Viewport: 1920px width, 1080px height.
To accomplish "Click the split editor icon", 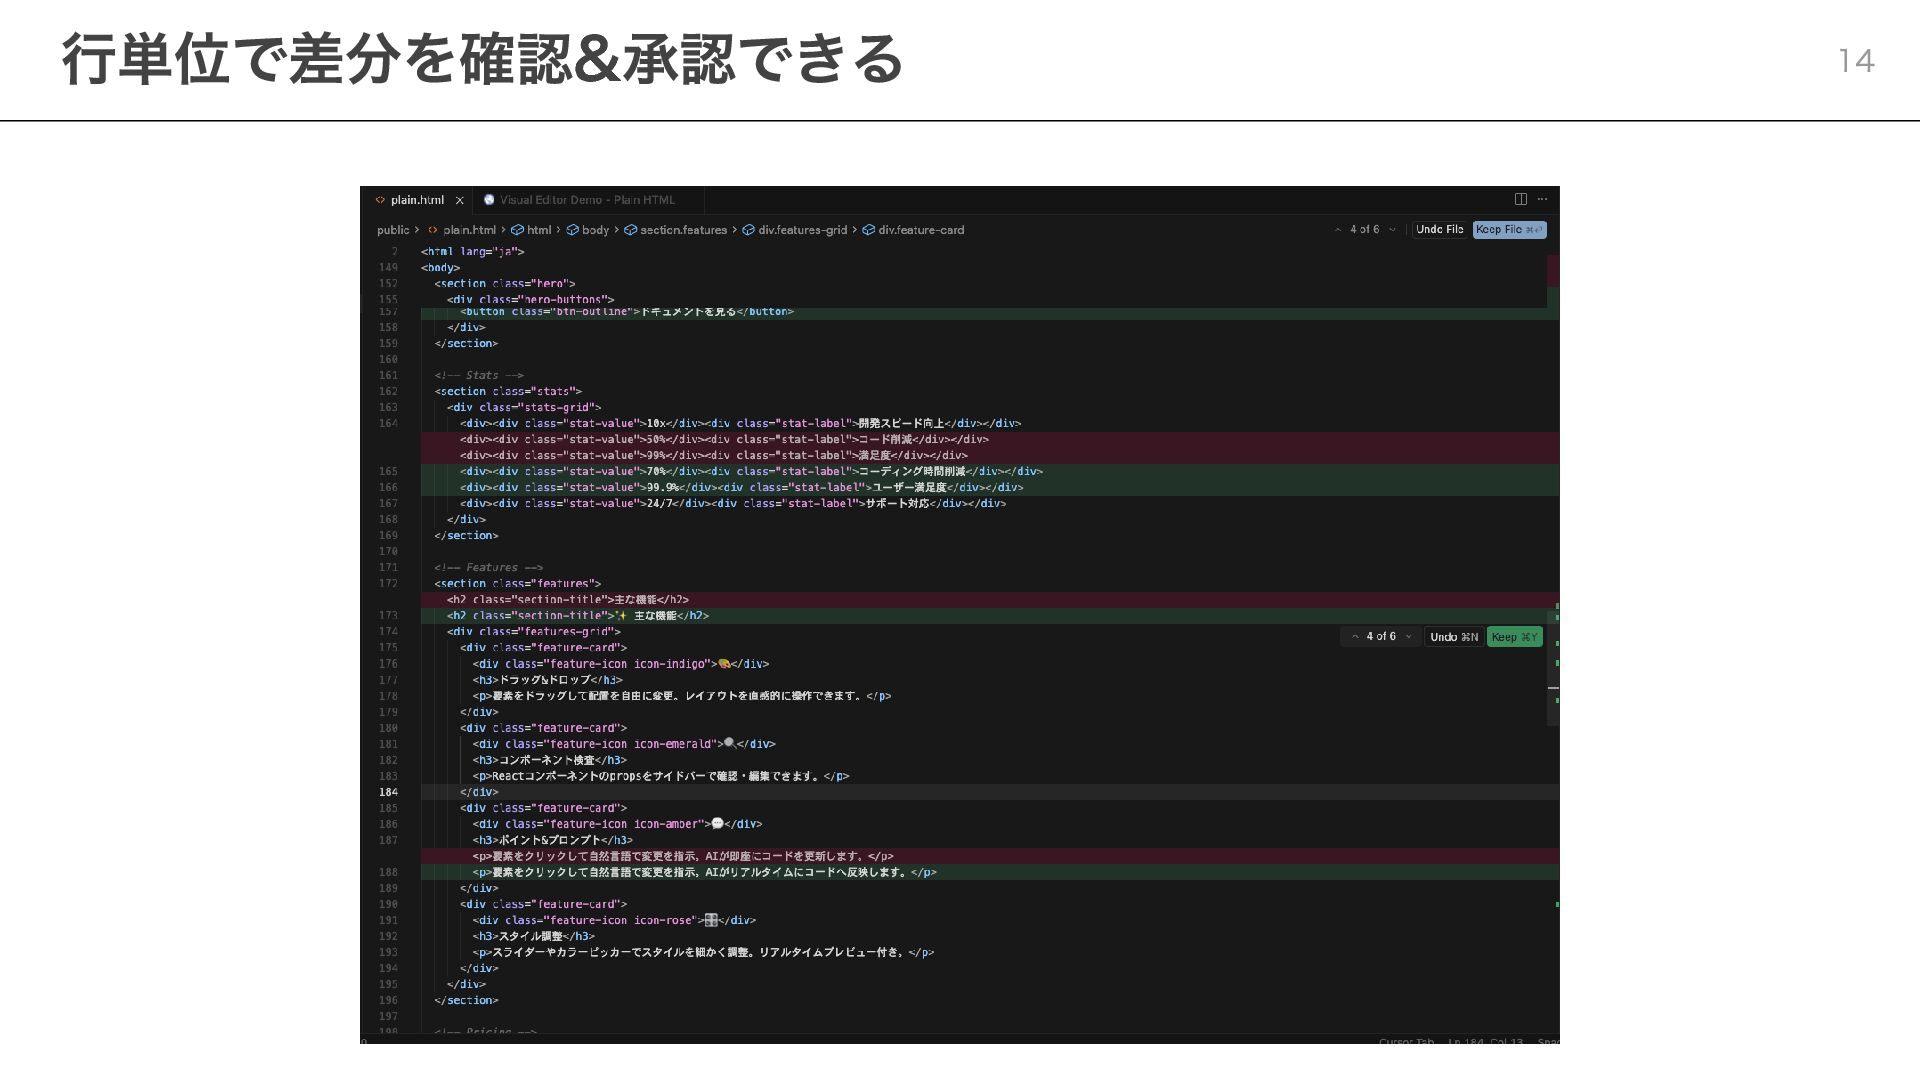I will point(1520,199).
